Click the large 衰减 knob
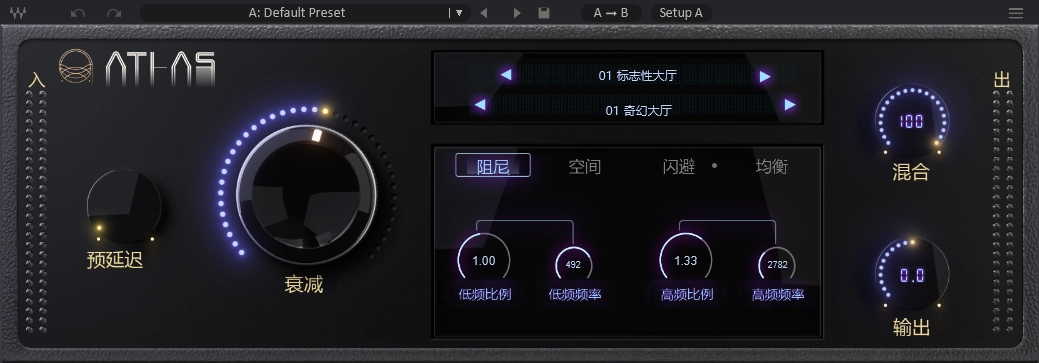1039x363 pixels. [306, 194]
